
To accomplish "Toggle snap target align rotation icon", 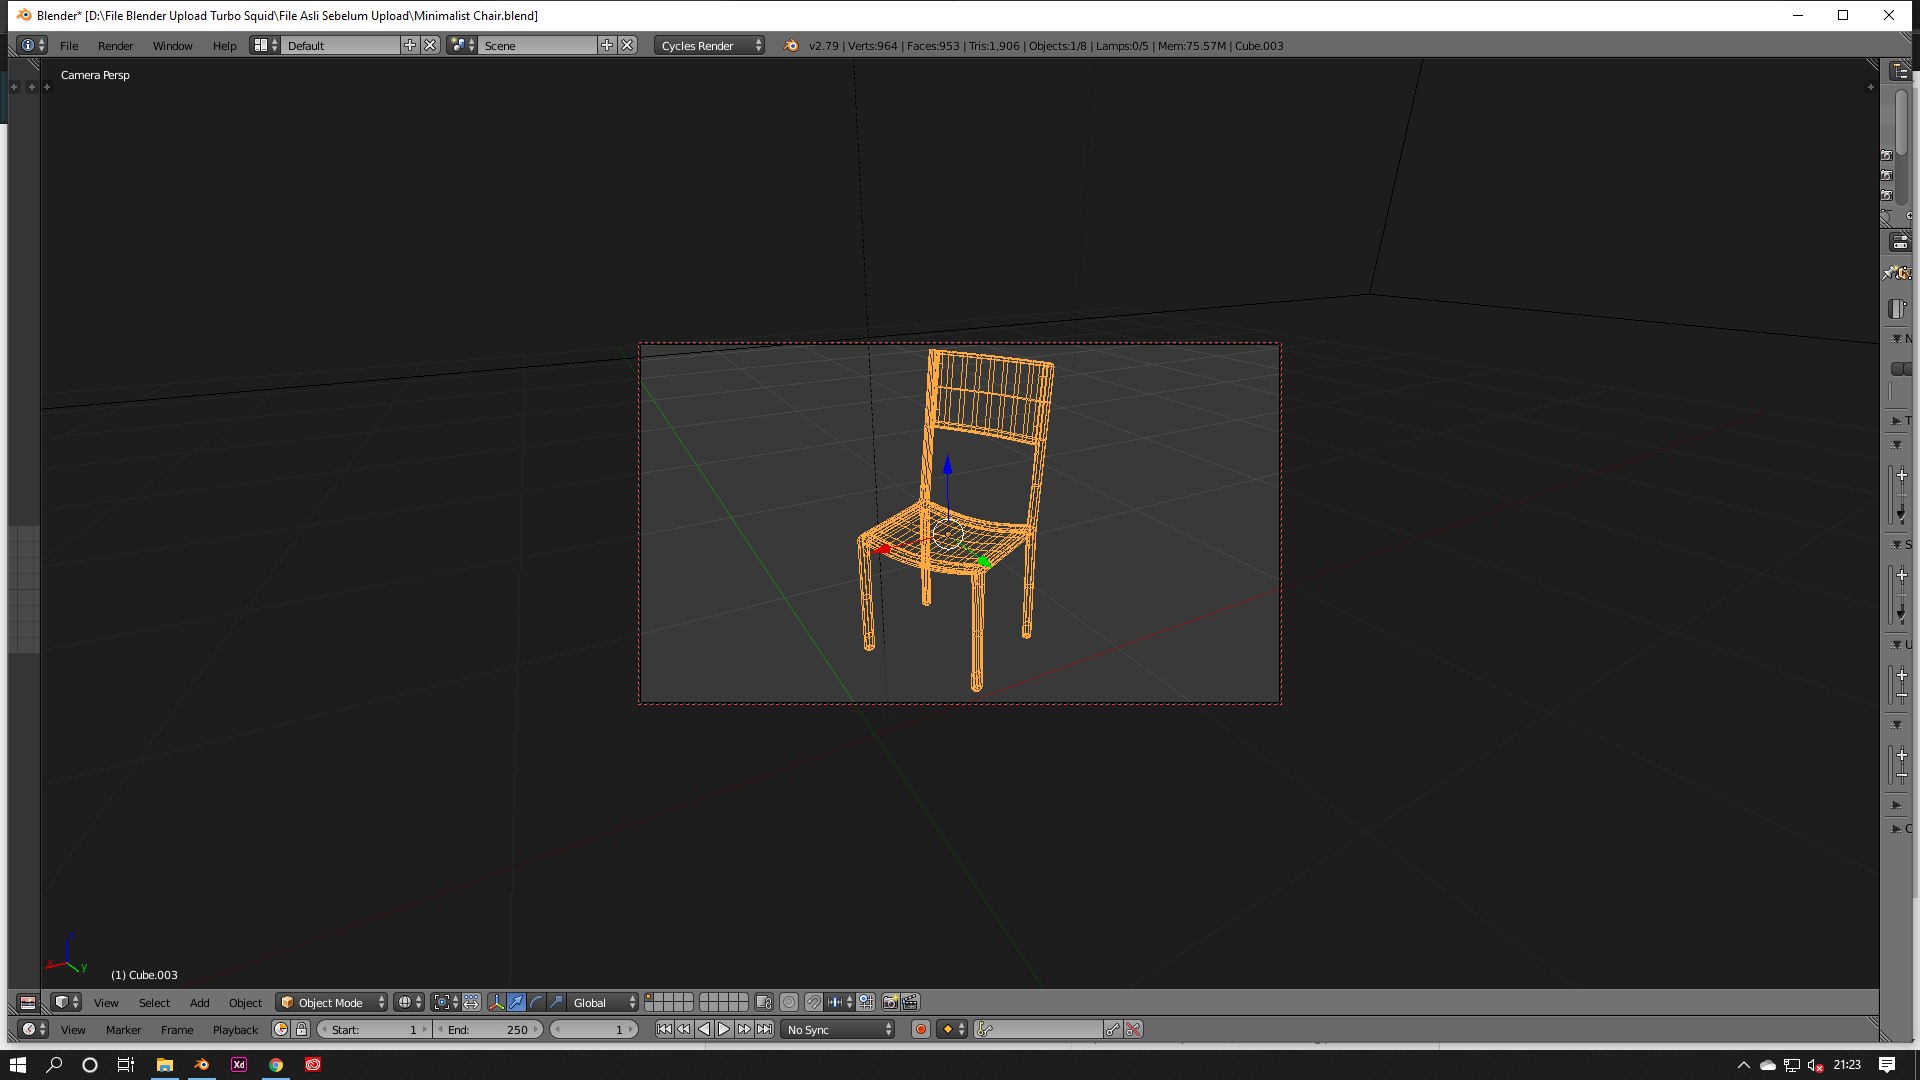I will tap(866, 1002).
